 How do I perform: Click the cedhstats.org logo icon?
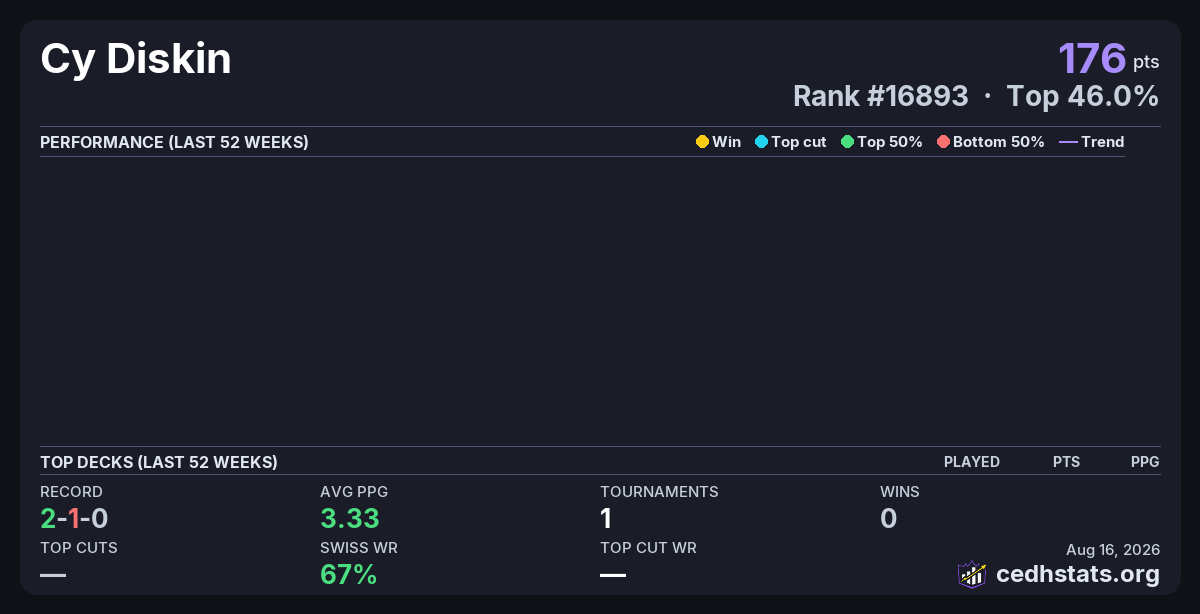click(x=972, y=574)
